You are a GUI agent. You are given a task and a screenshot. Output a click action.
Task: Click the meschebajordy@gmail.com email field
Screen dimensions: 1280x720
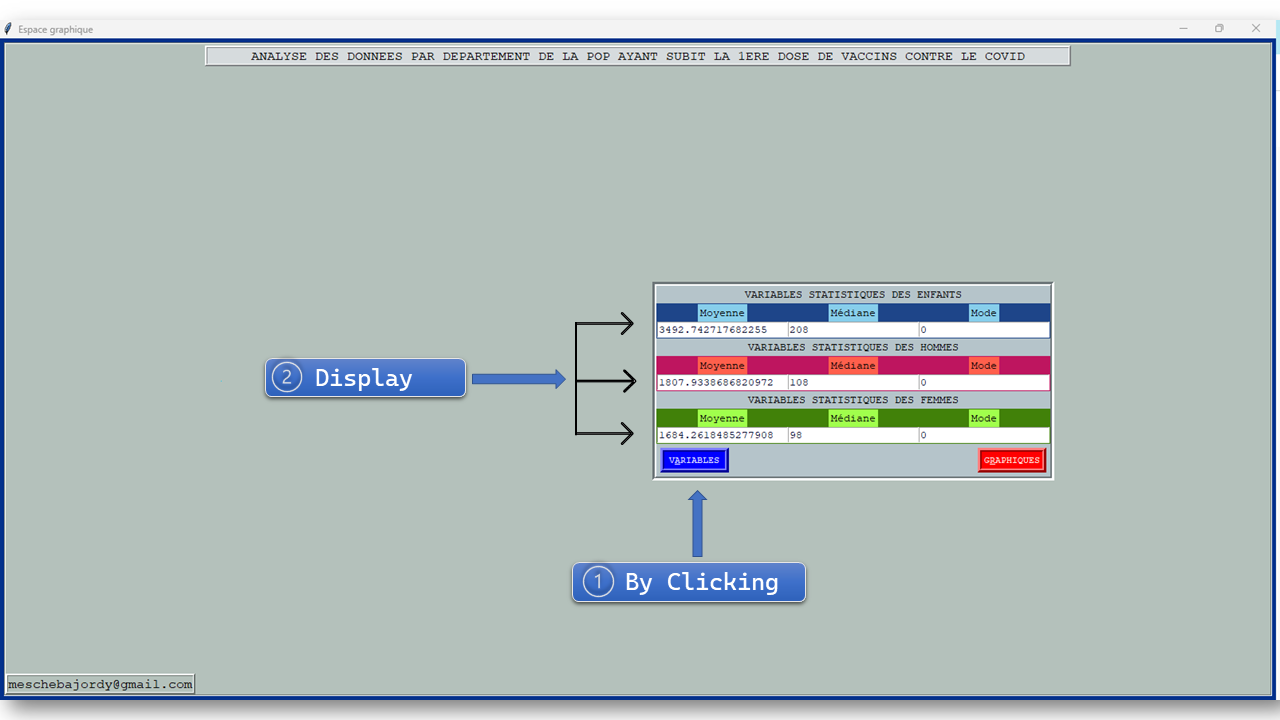point(99,684)
